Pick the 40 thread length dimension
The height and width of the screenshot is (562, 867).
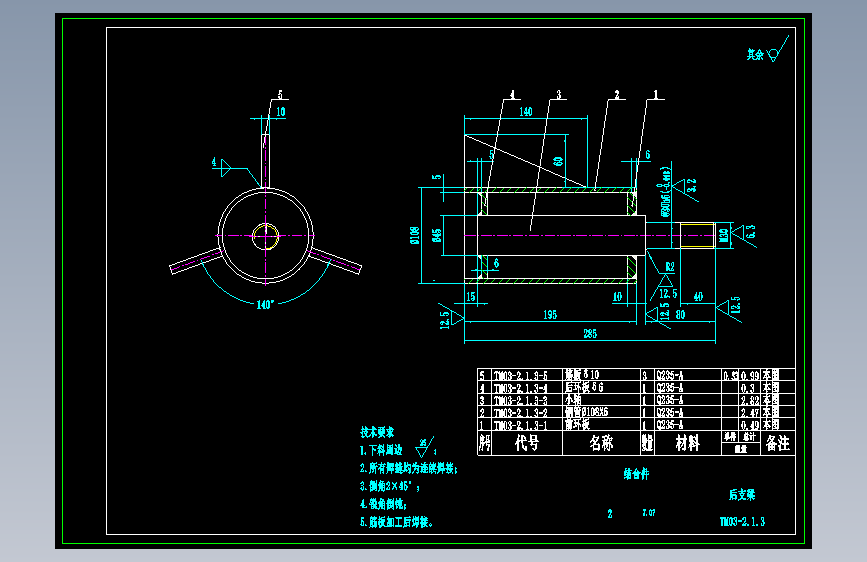[698, 296]
